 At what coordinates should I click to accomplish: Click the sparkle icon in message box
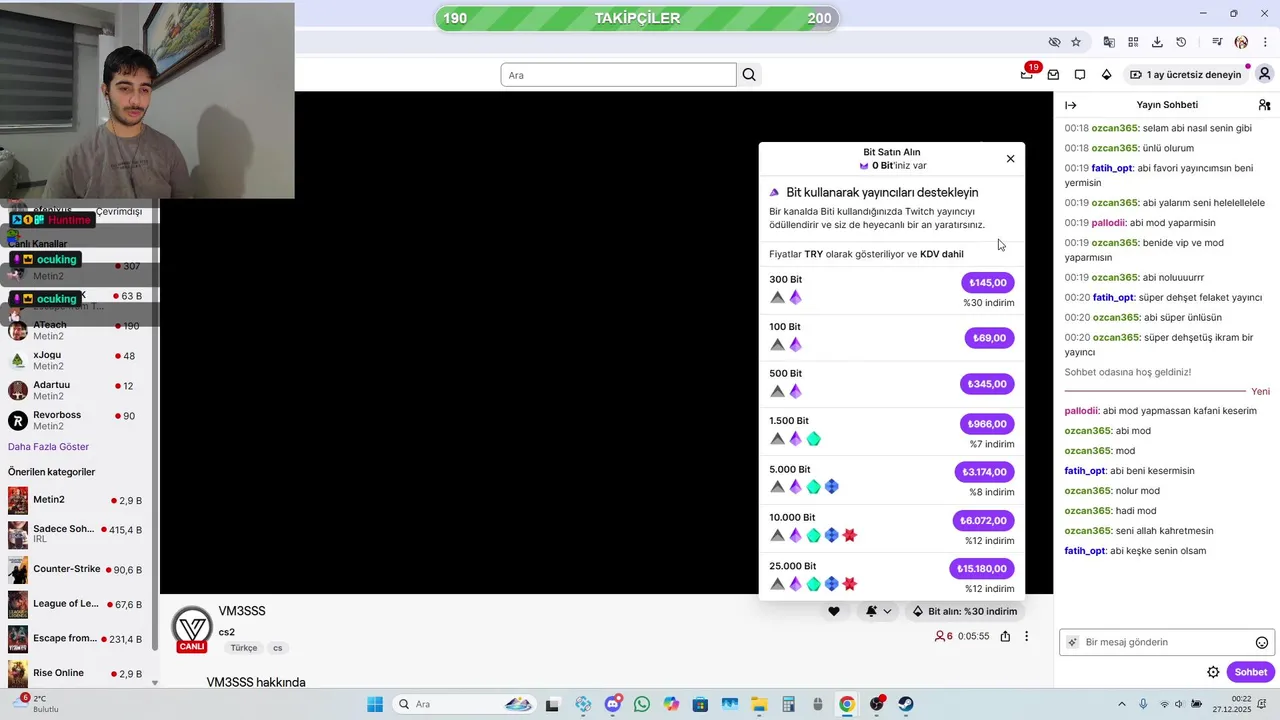coord(1072,642)
